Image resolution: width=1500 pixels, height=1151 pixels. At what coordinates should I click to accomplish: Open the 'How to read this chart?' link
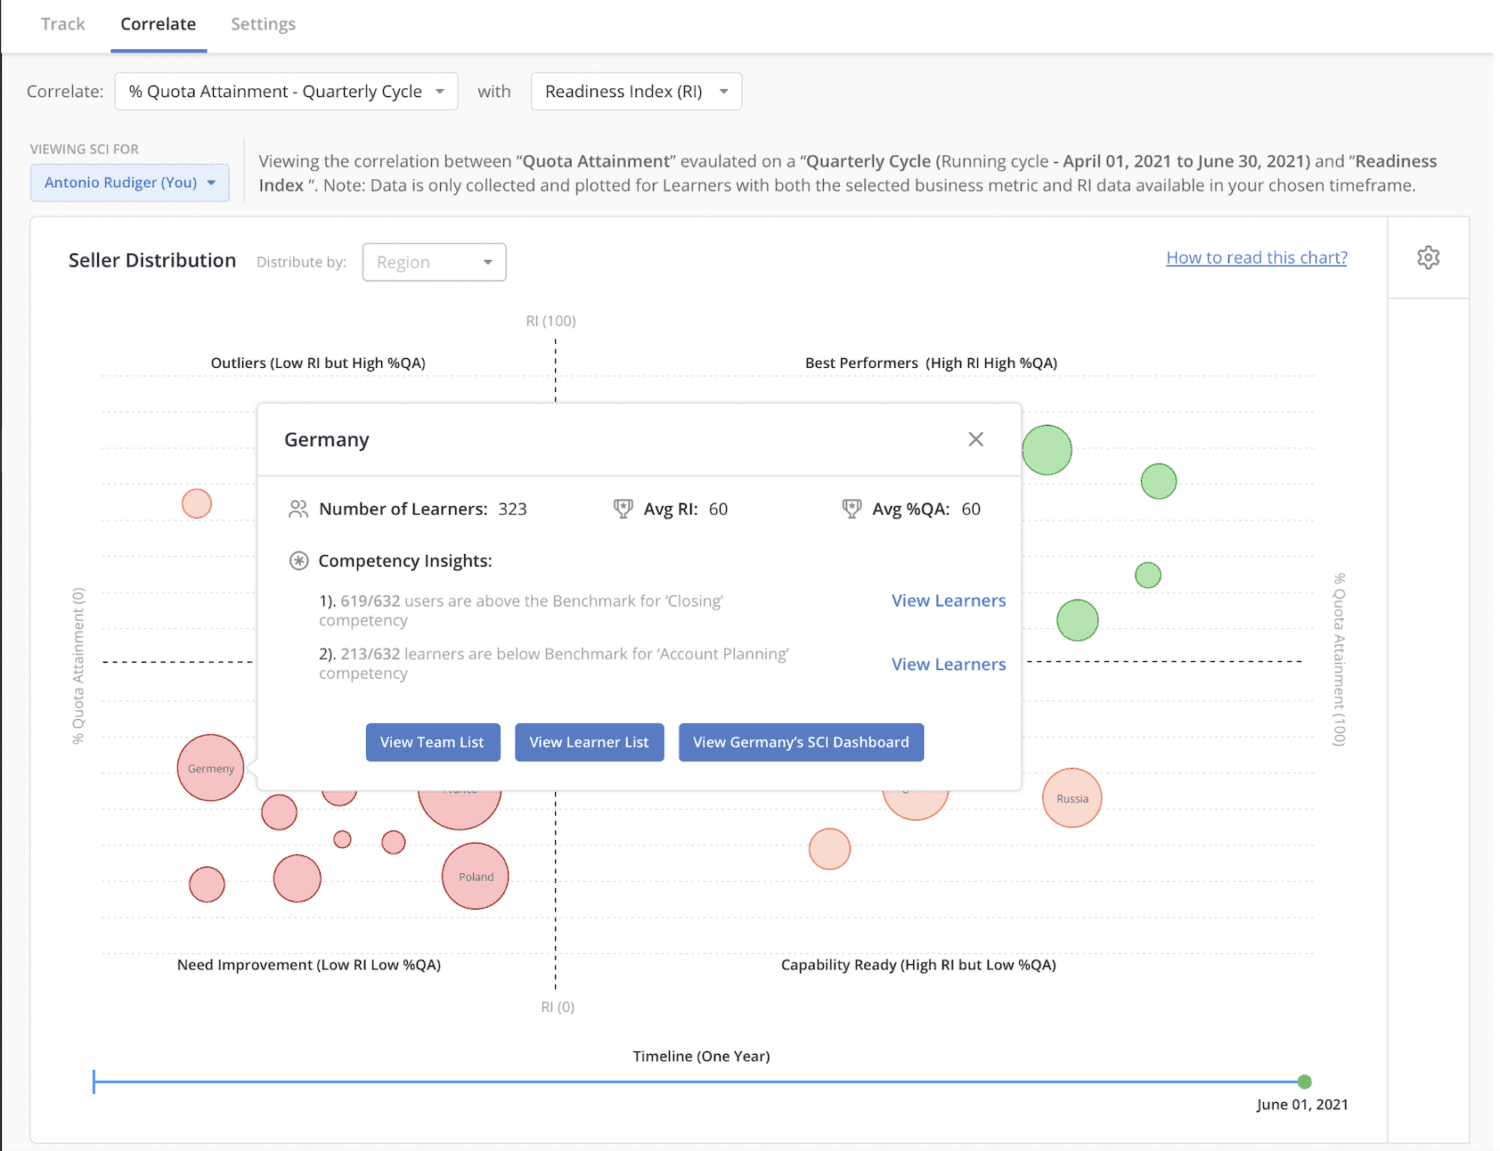(x=1256, y=257)
